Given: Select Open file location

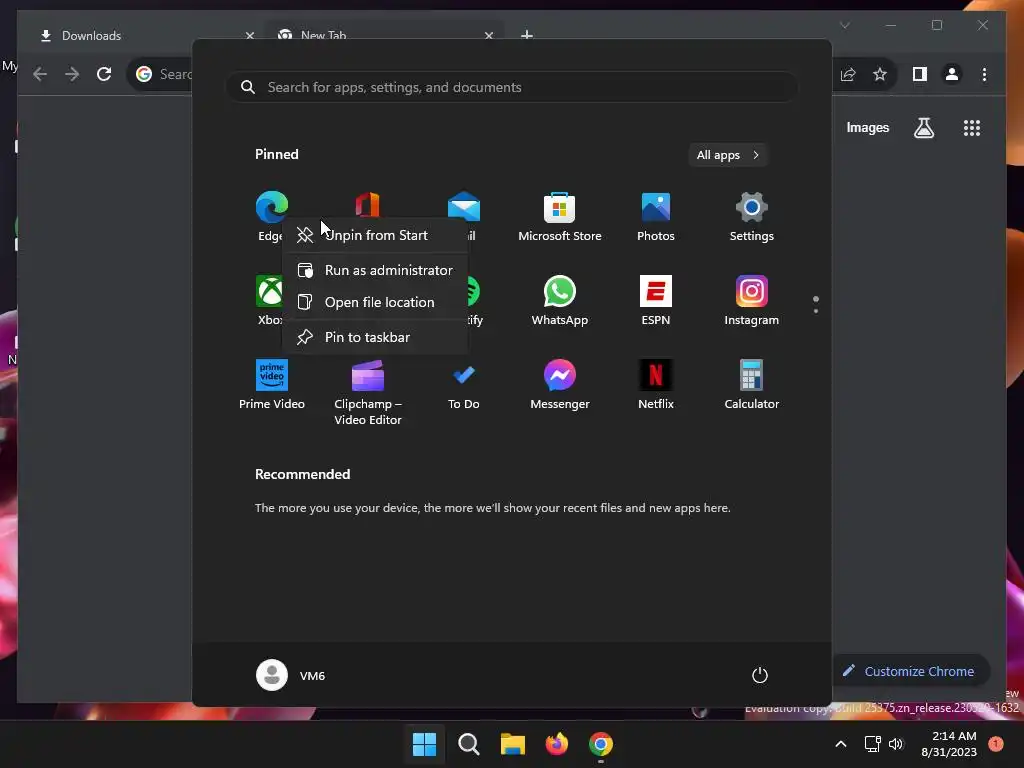Looking at the screenshot, I should (375, 302).
